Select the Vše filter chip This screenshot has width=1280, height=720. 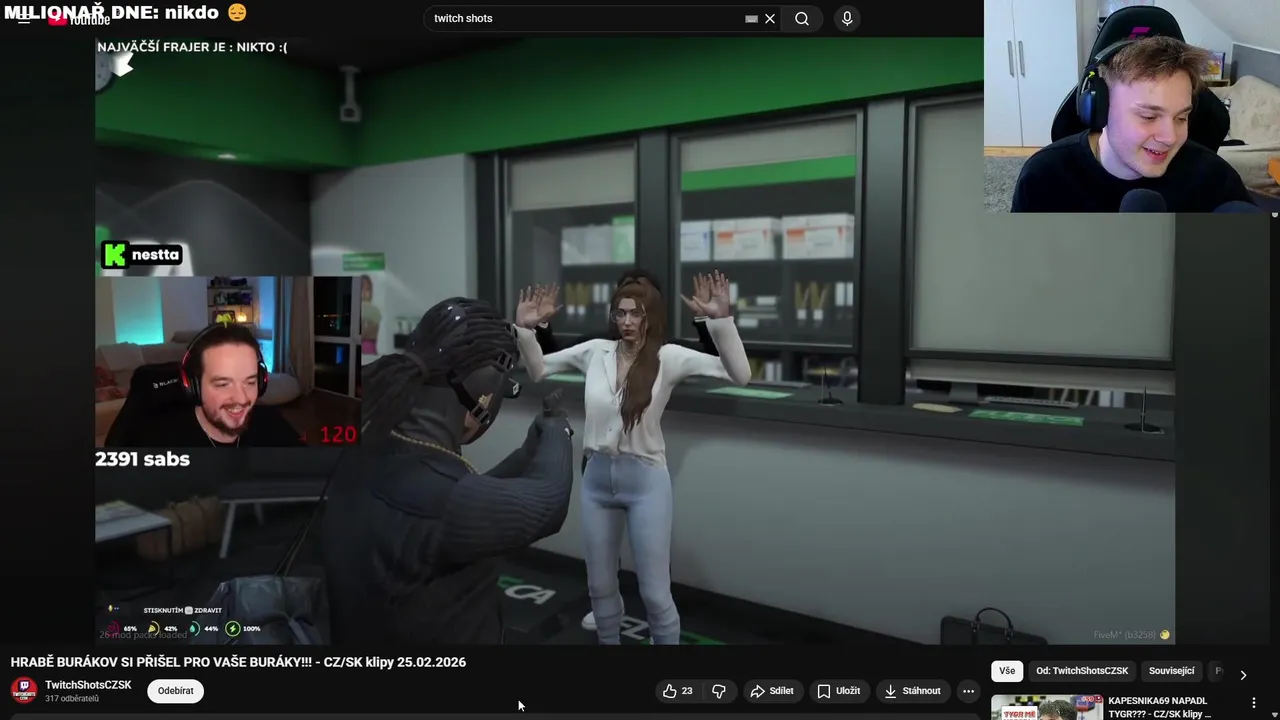(x=1007, y=671)
